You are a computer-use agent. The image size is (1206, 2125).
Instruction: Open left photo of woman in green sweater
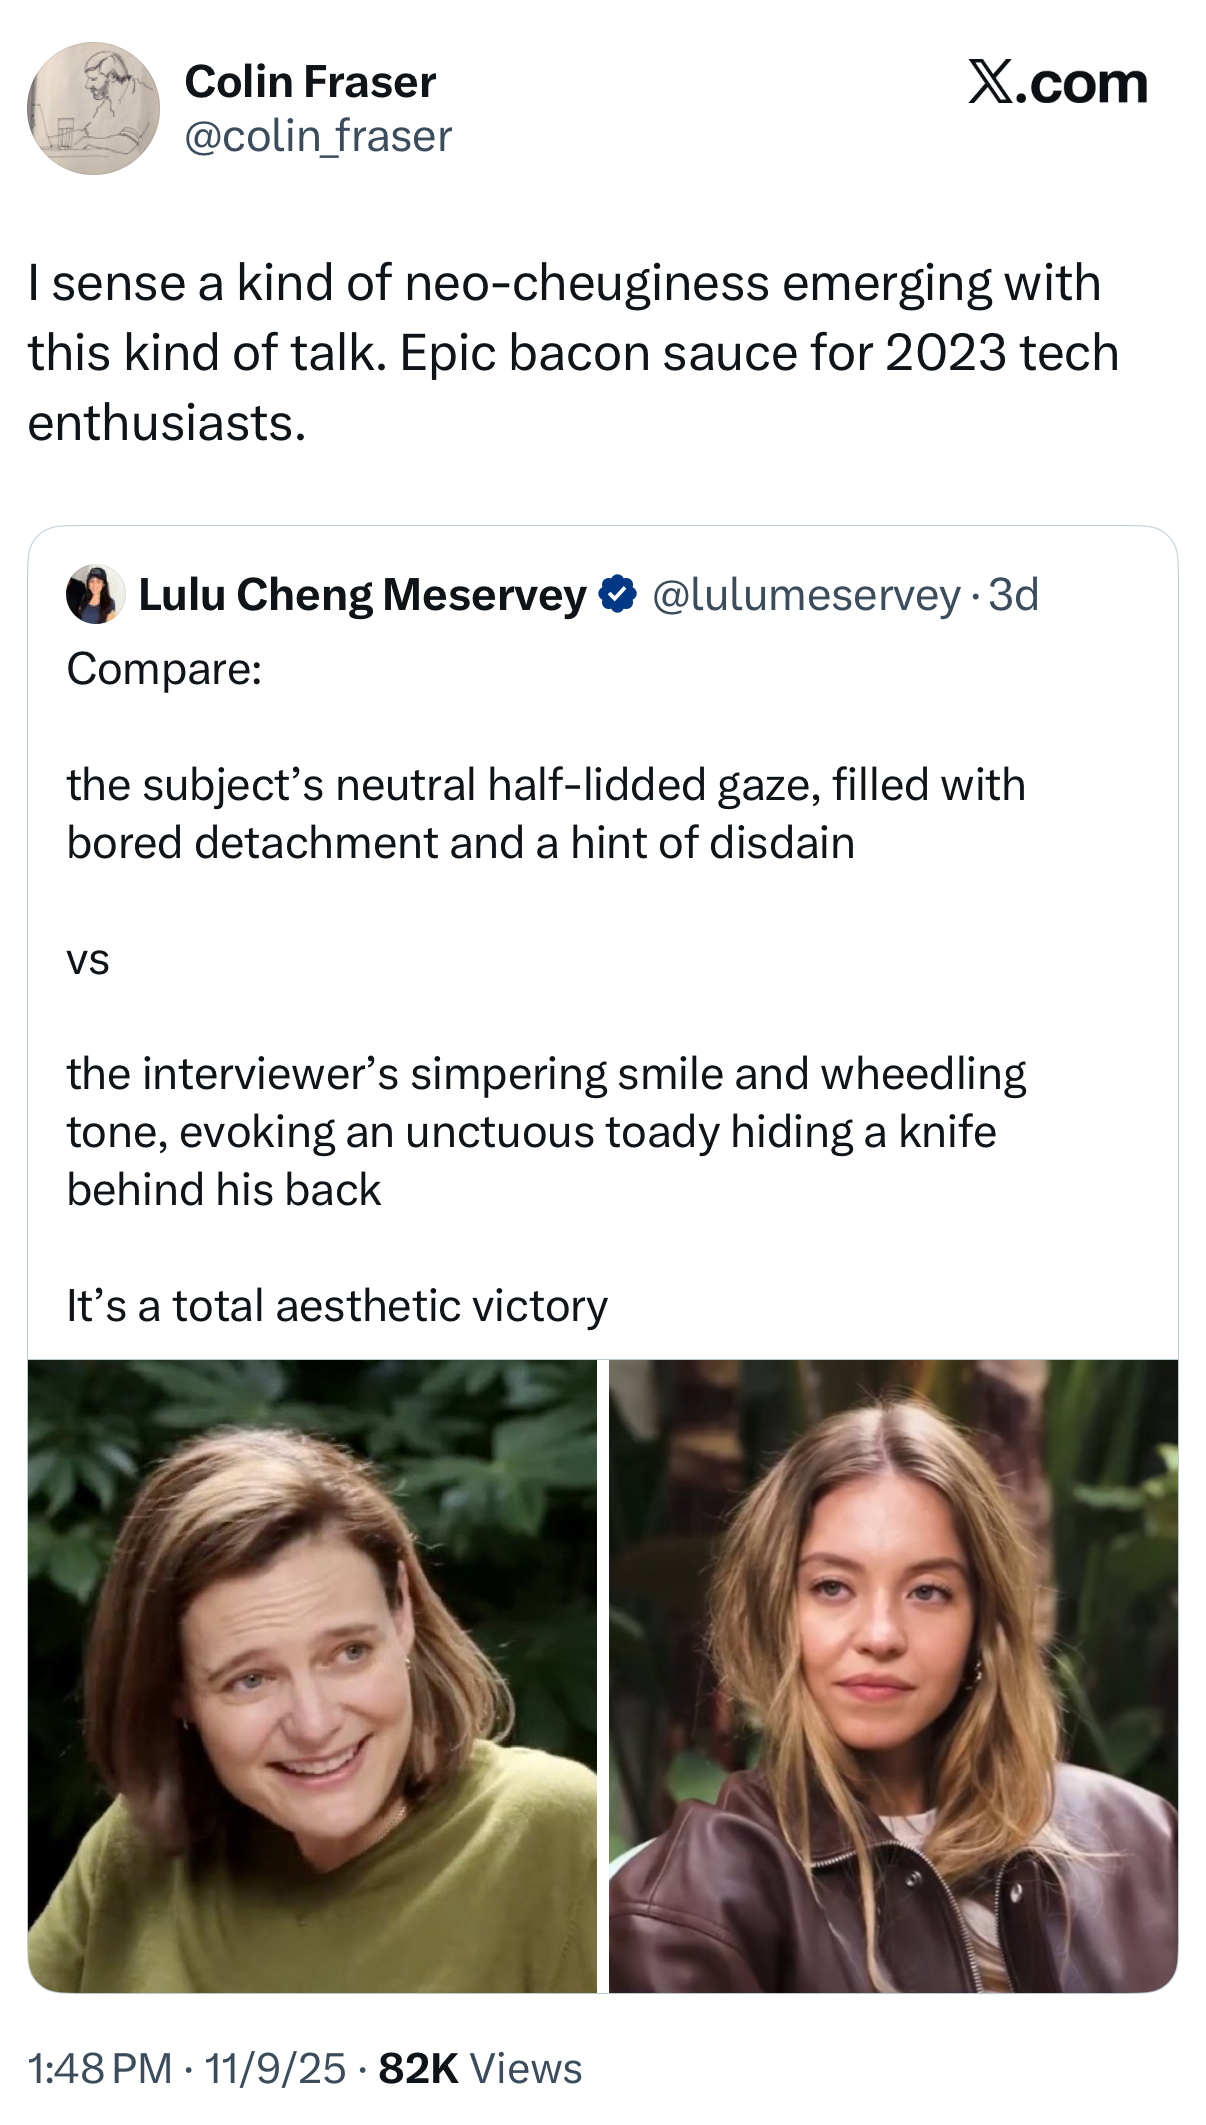(312, 1675)
